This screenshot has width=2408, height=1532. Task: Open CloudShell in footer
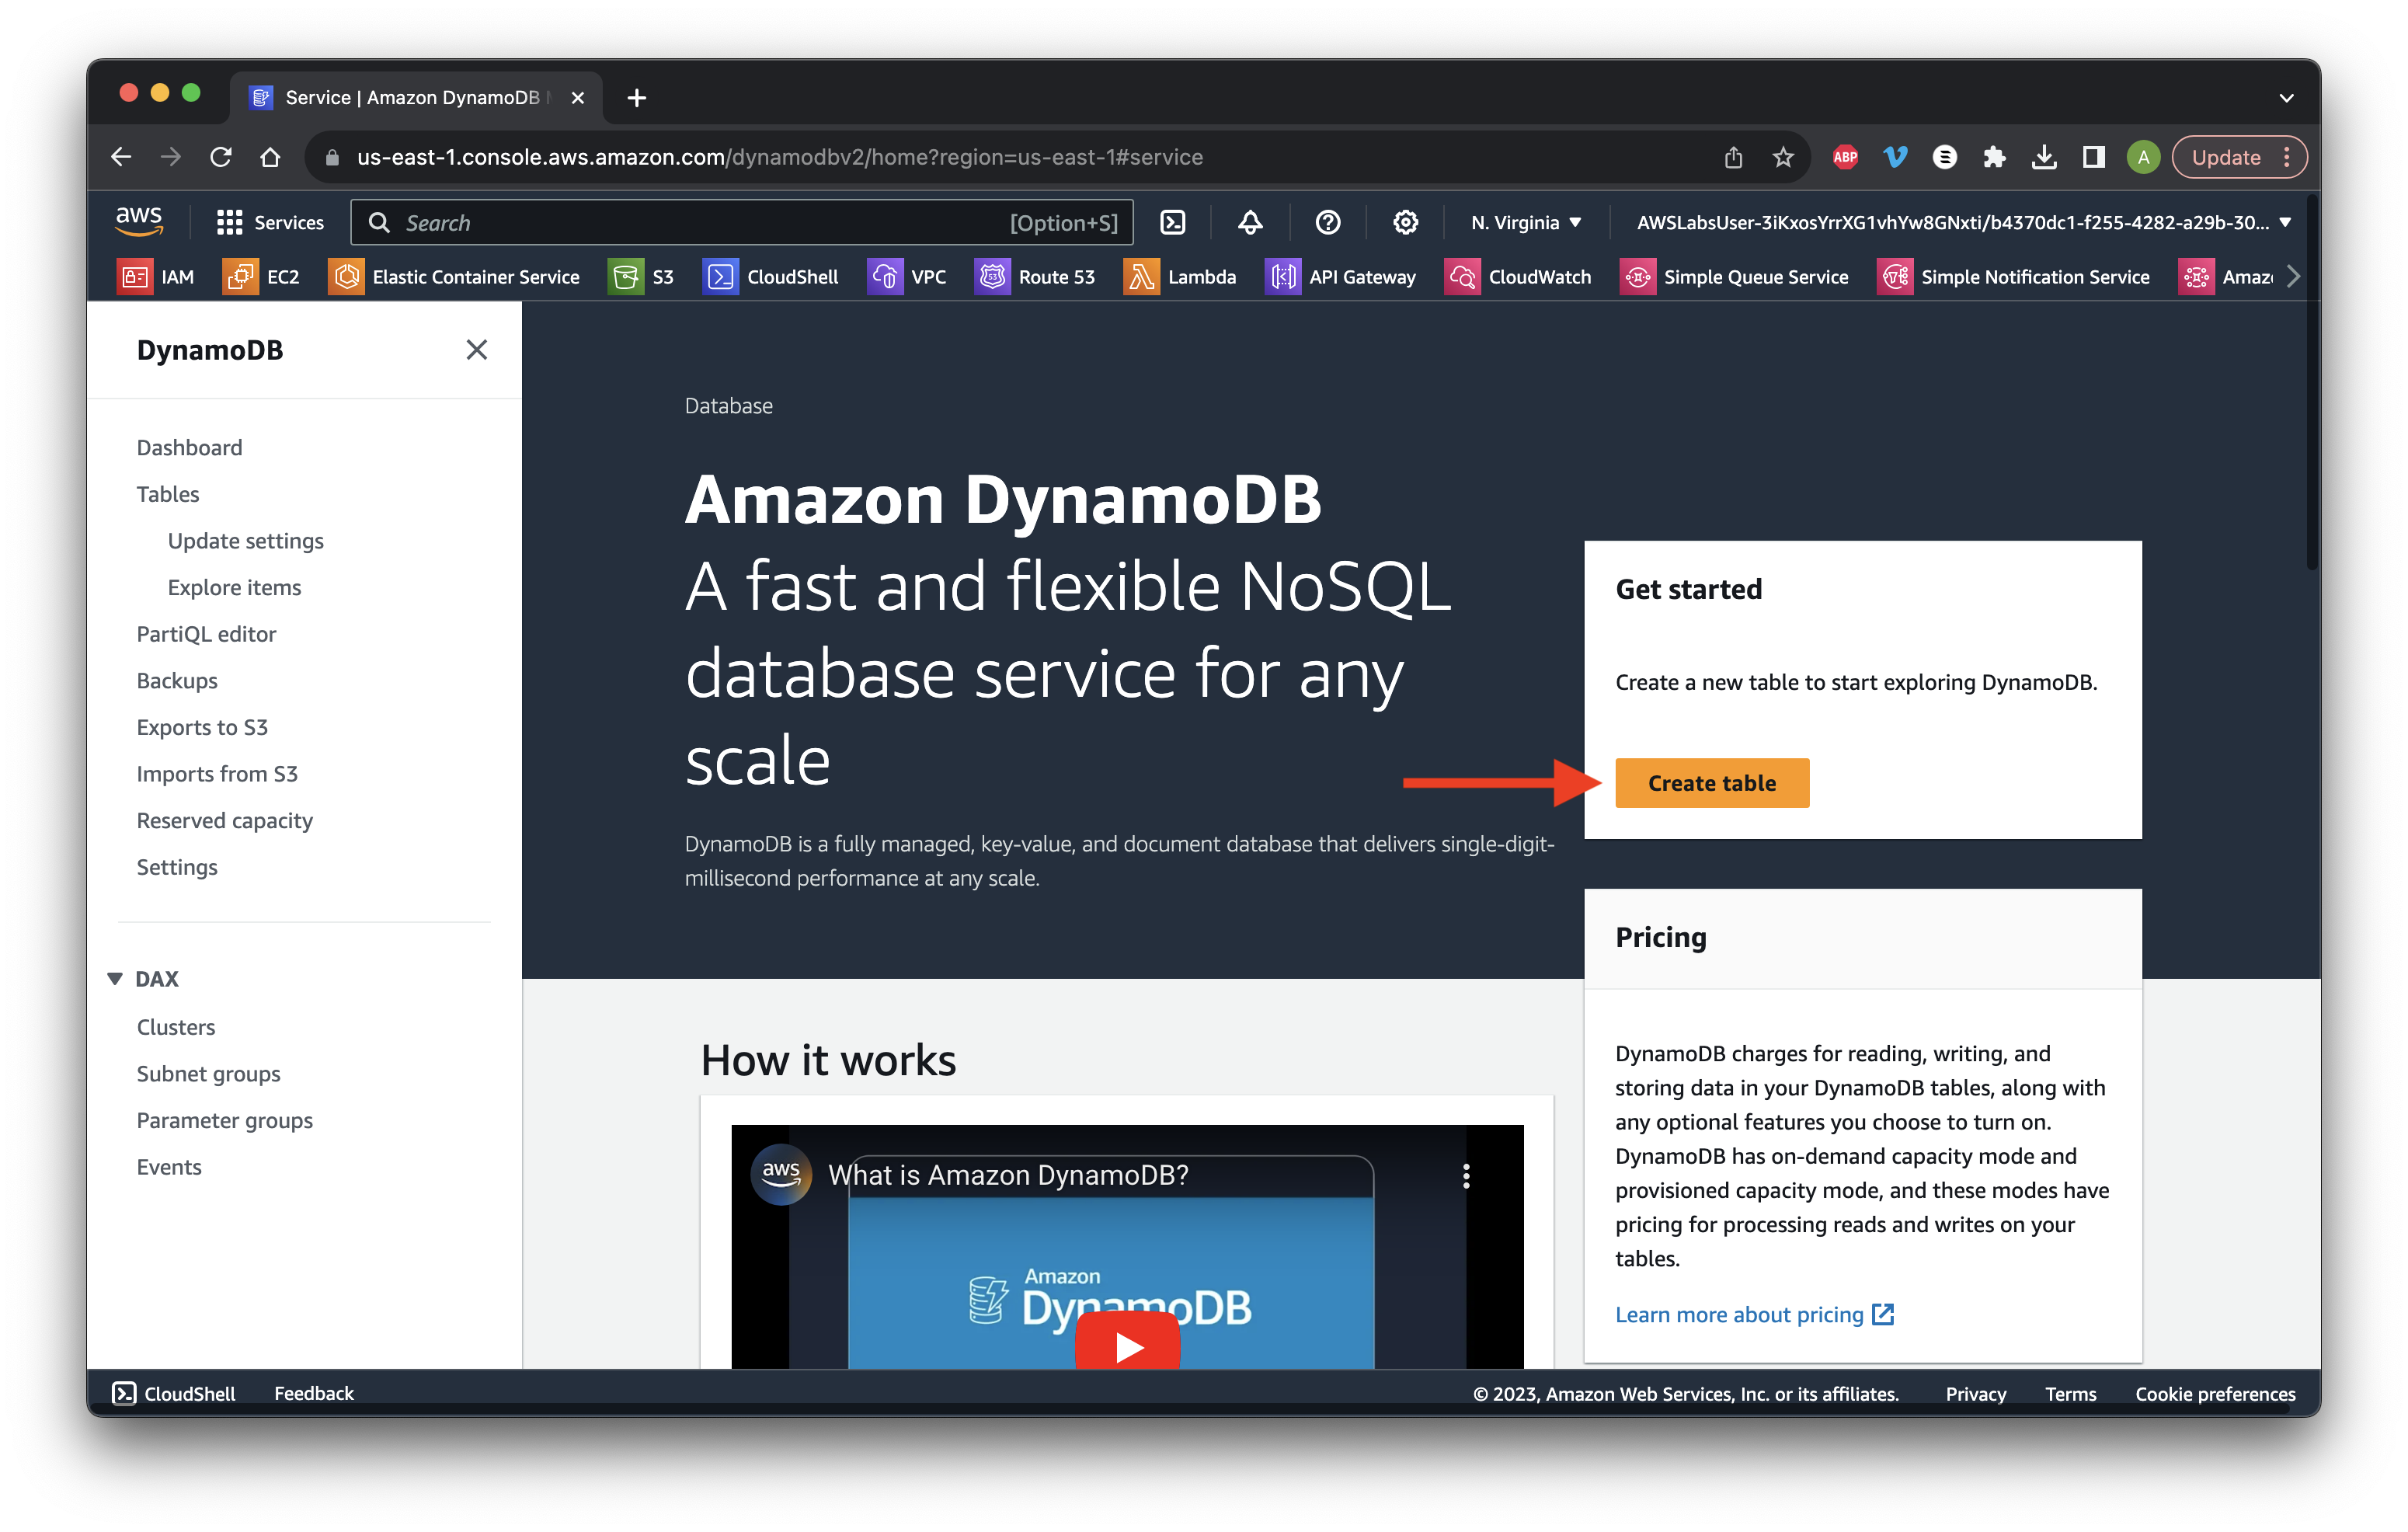click(x=174, y=1393)
